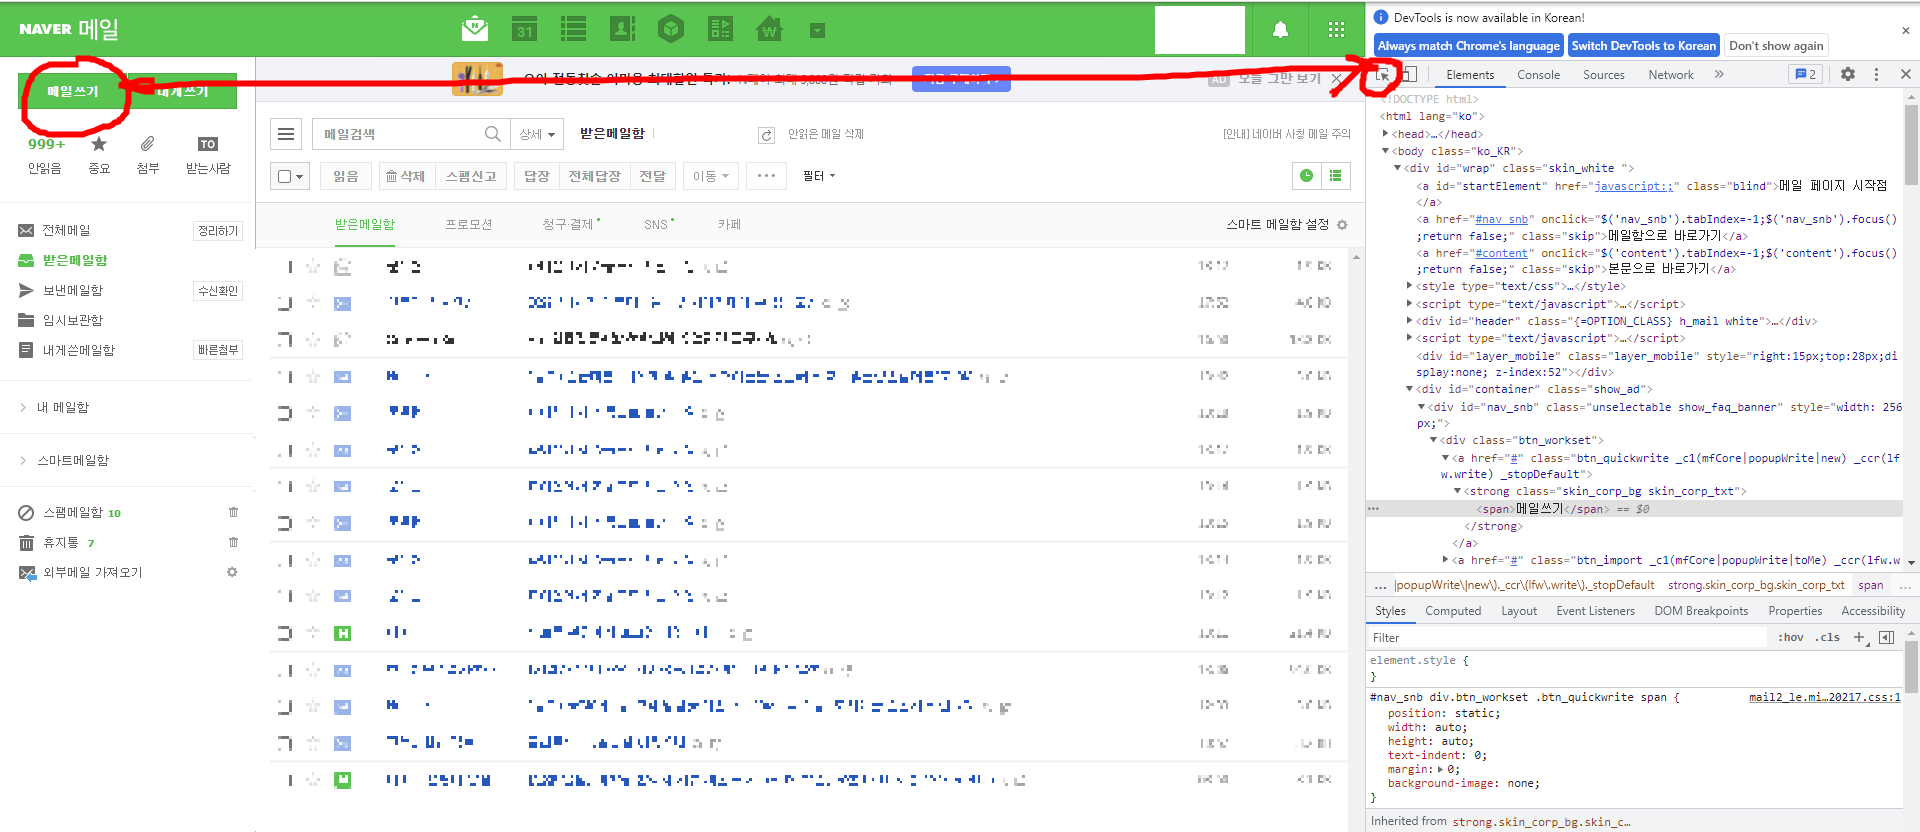This screenshot has width=1920, height=832.
Task: Collapse the body class="ko_KR" node
Action: click(1385, 151)
